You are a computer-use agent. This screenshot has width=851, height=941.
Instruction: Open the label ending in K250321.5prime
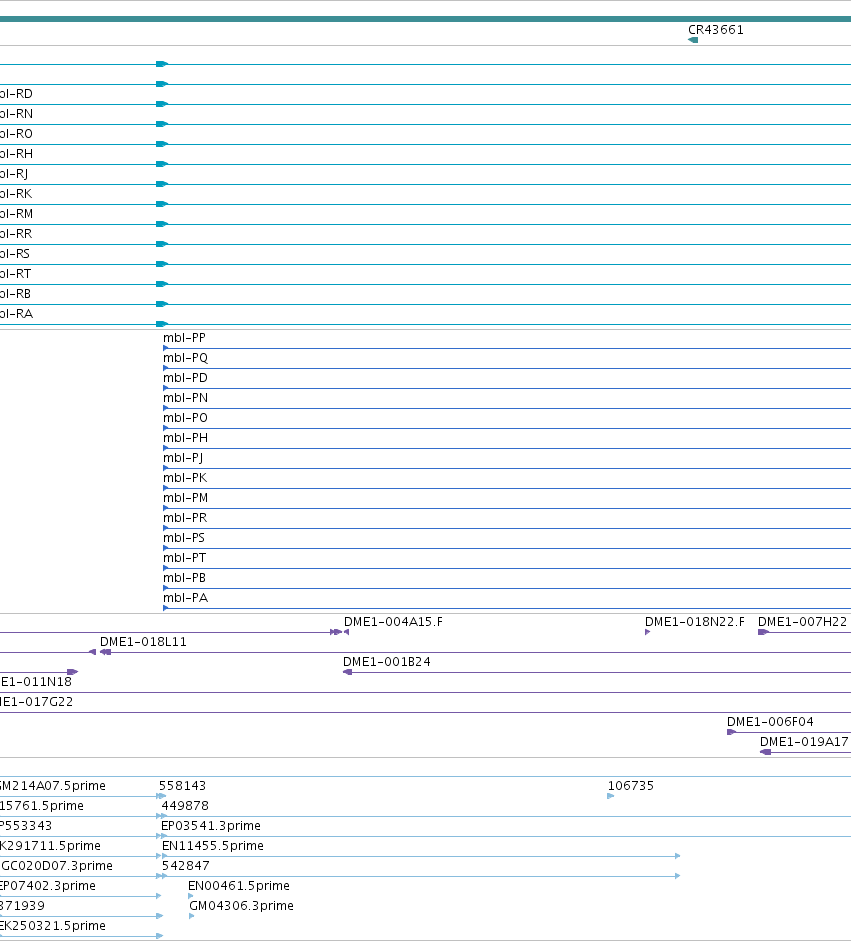(53, 926)
